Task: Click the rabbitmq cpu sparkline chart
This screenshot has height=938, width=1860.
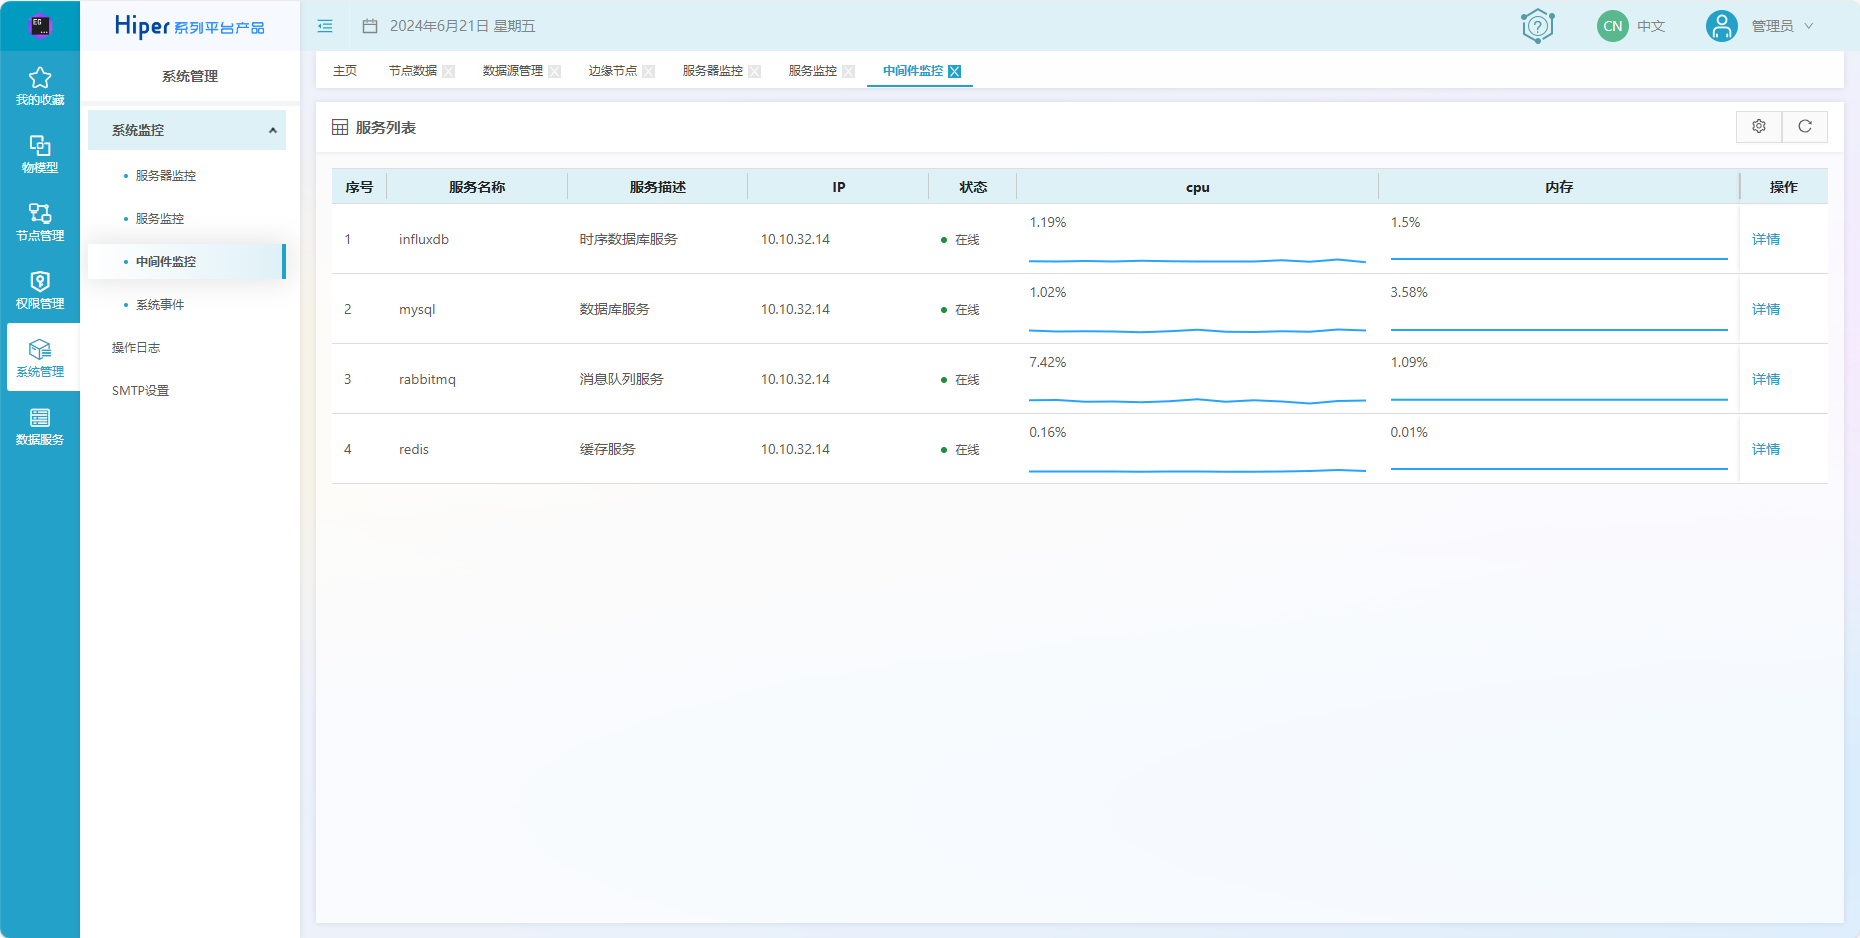Action: (x=1197, y=400)
